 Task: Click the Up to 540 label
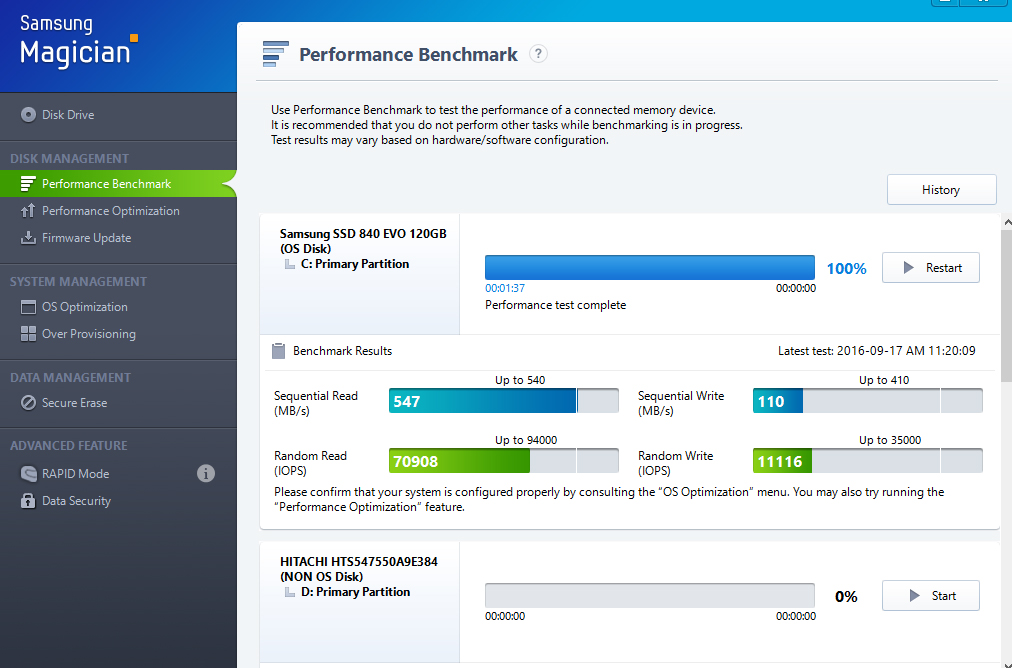point(520,380)
